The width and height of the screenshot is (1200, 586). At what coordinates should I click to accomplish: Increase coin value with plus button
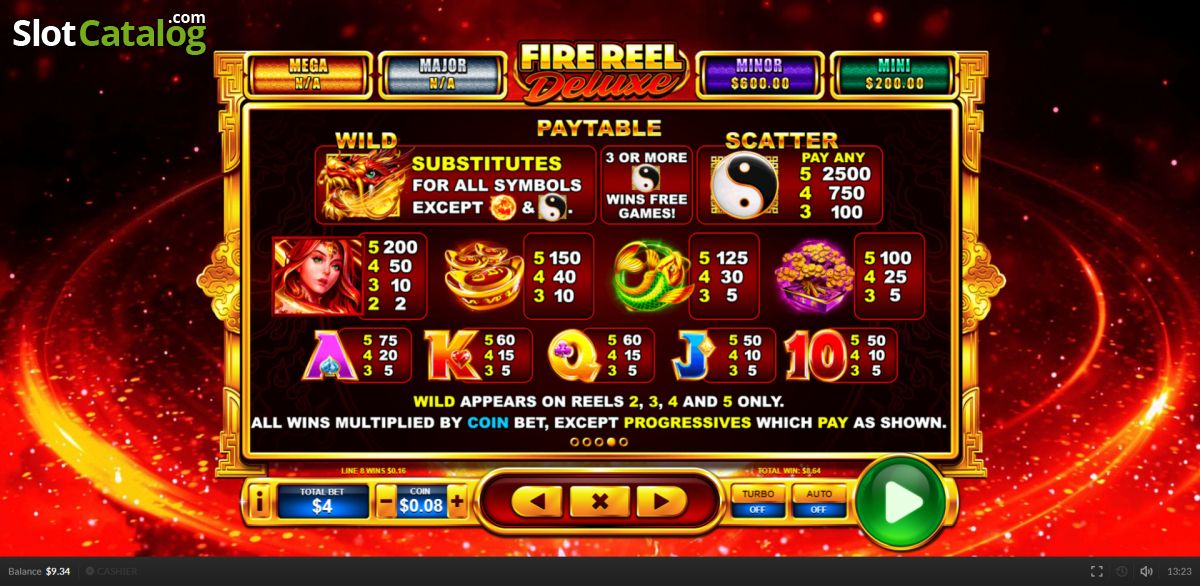click(x=457, y=502)
